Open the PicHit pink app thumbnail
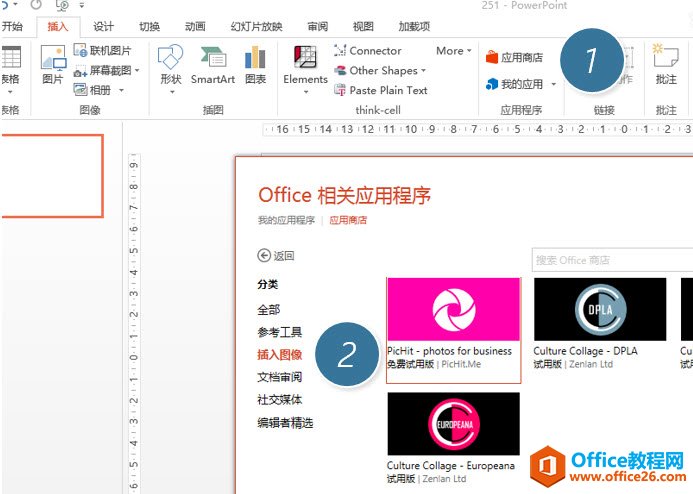The height and width of the screenshot is (494, 693). point(453,309)
